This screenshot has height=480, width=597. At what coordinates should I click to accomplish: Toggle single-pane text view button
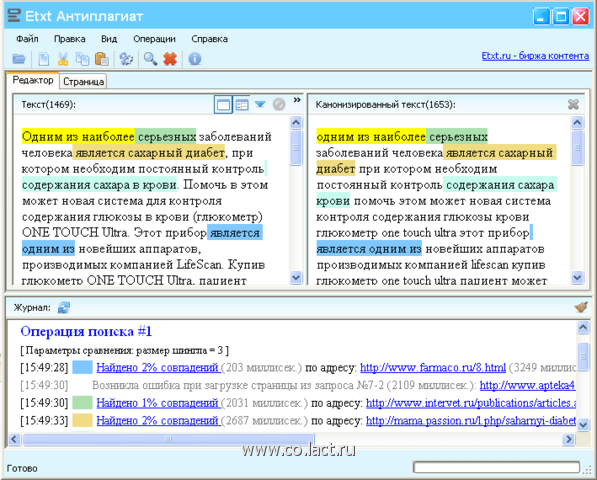click(x=223, y=104)
